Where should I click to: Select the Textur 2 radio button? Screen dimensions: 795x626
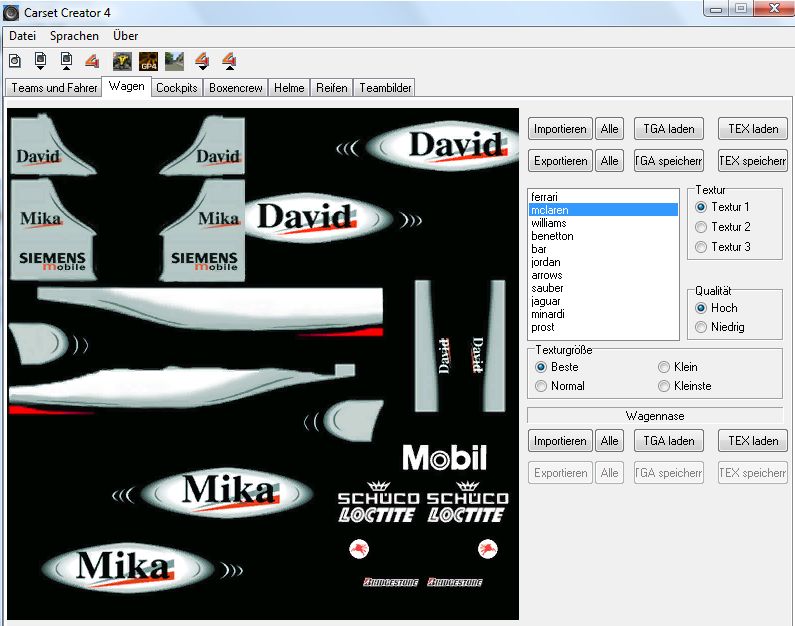(702, 227)
